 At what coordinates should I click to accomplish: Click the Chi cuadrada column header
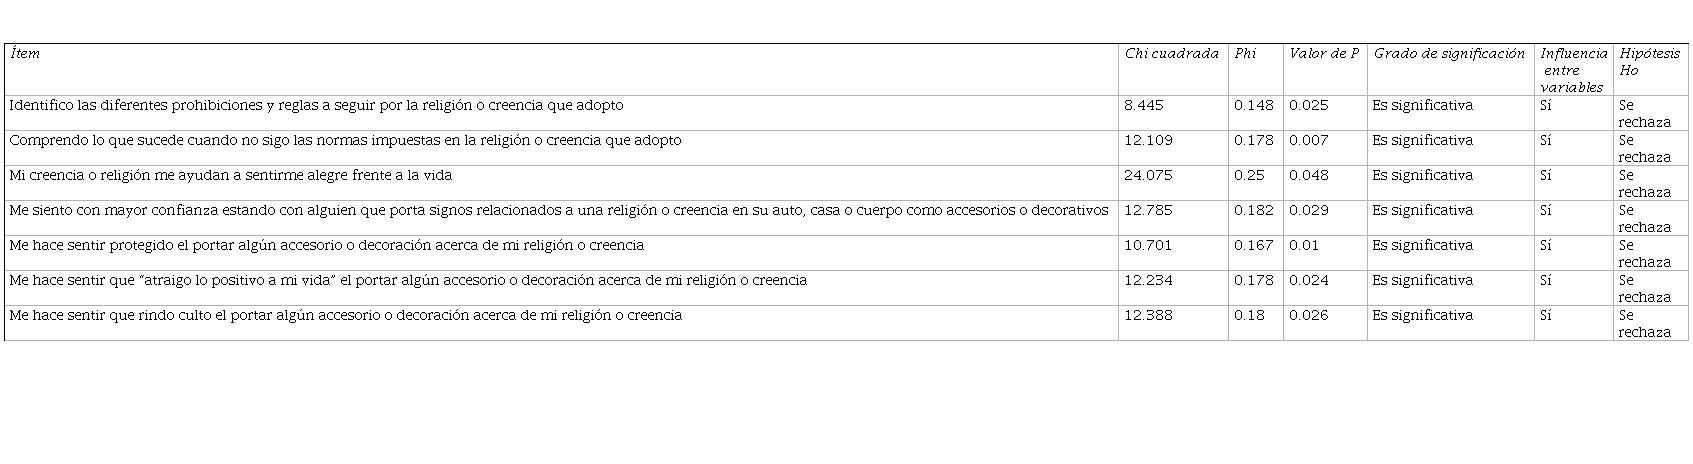tap(1171, 54)
